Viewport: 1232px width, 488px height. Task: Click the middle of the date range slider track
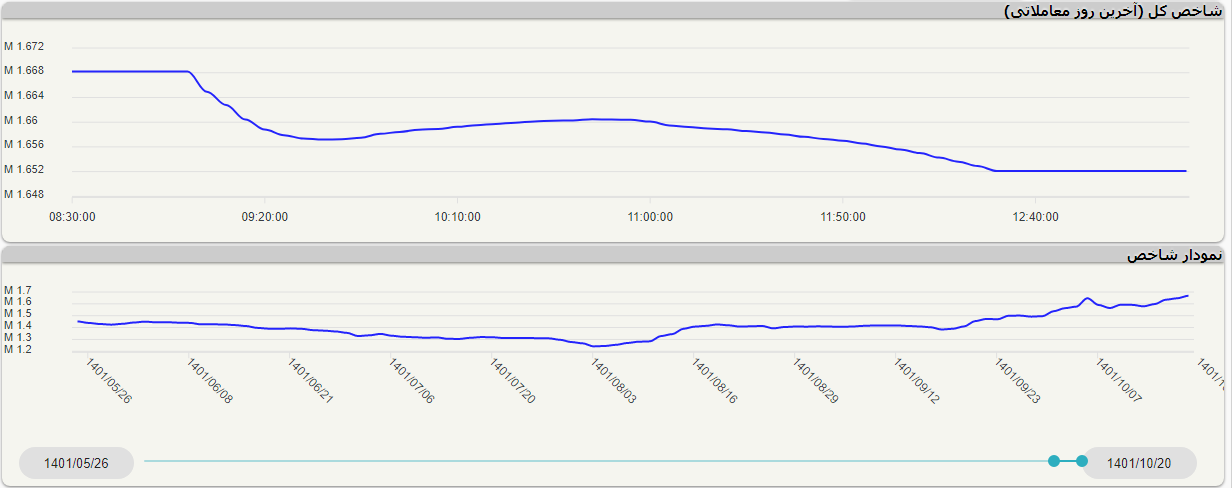point(598,461)
